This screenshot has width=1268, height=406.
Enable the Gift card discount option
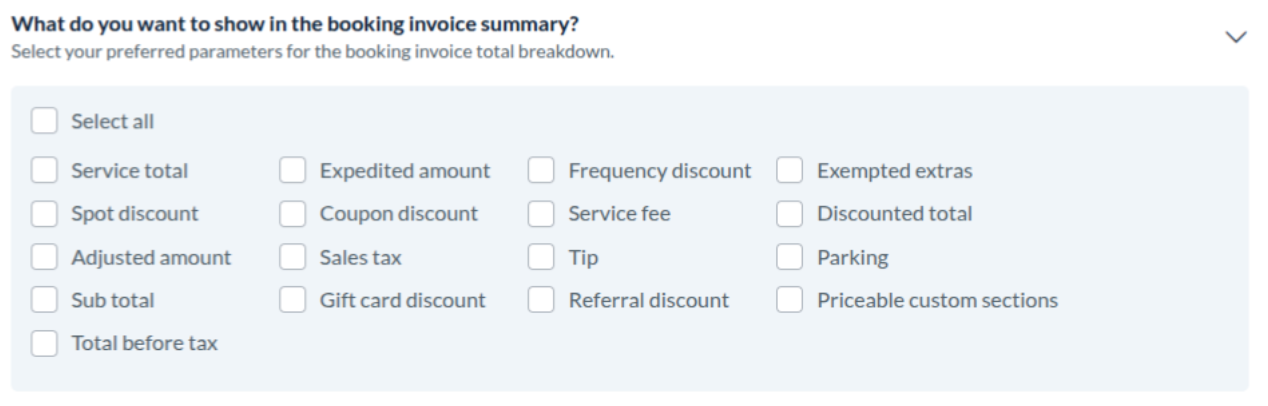point(293,300)
